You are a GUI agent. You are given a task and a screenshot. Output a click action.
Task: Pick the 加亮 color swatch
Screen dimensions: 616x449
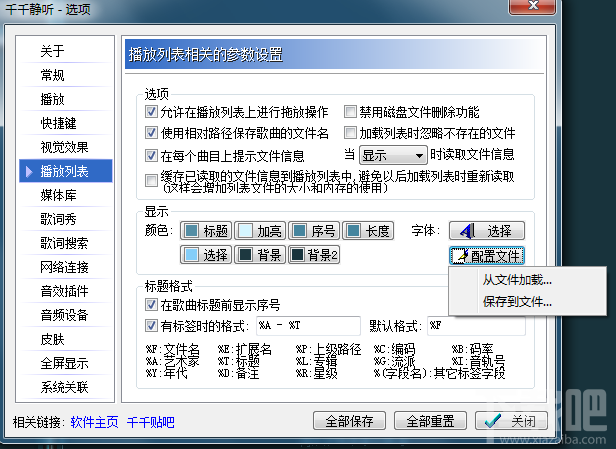click(x=260, y=231)
